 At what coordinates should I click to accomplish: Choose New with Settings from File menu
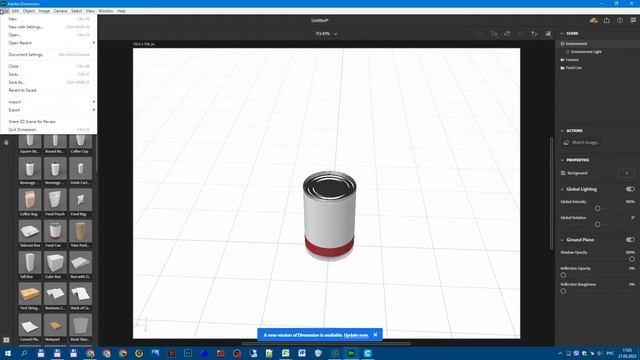click(x=49, y=27)
